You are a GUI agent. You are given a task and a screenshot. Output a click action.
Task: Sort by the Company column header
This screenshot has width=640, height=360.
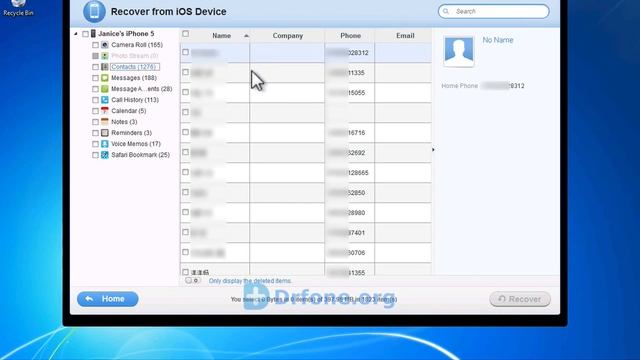click(x=288, y=36)
